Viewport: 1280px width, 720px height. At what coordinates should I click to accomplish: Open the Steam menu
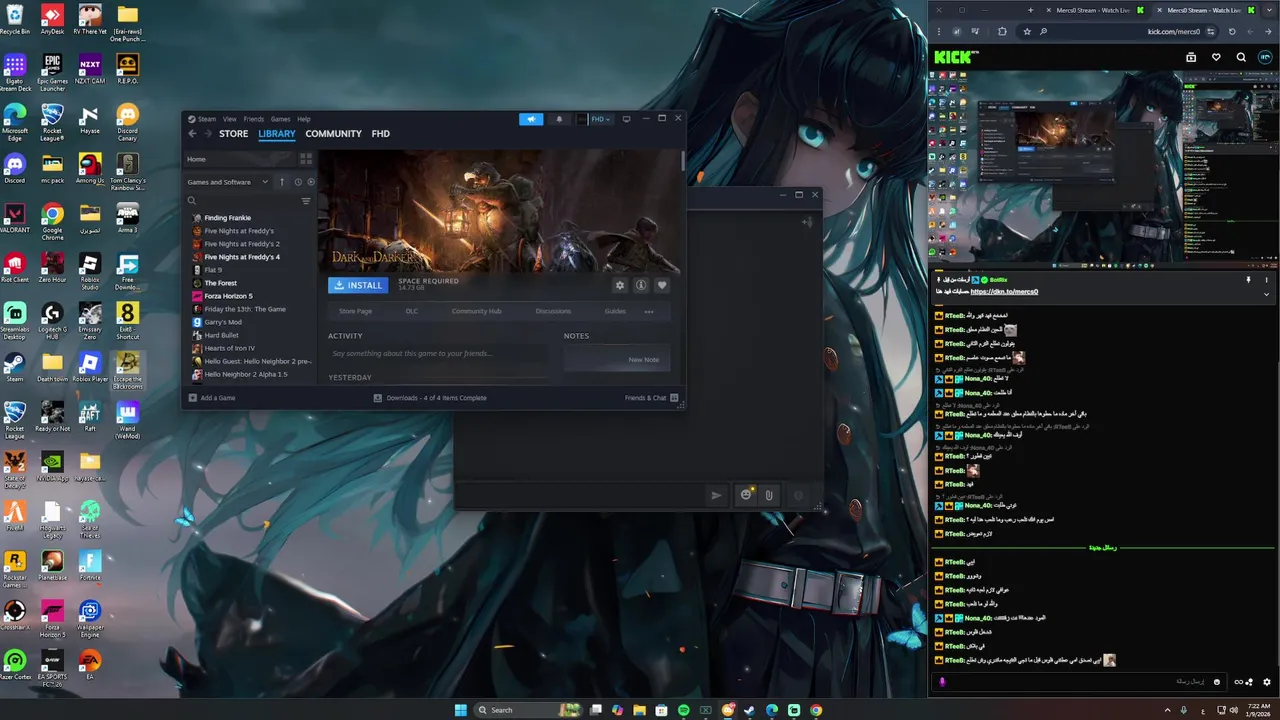click(206, 119)
